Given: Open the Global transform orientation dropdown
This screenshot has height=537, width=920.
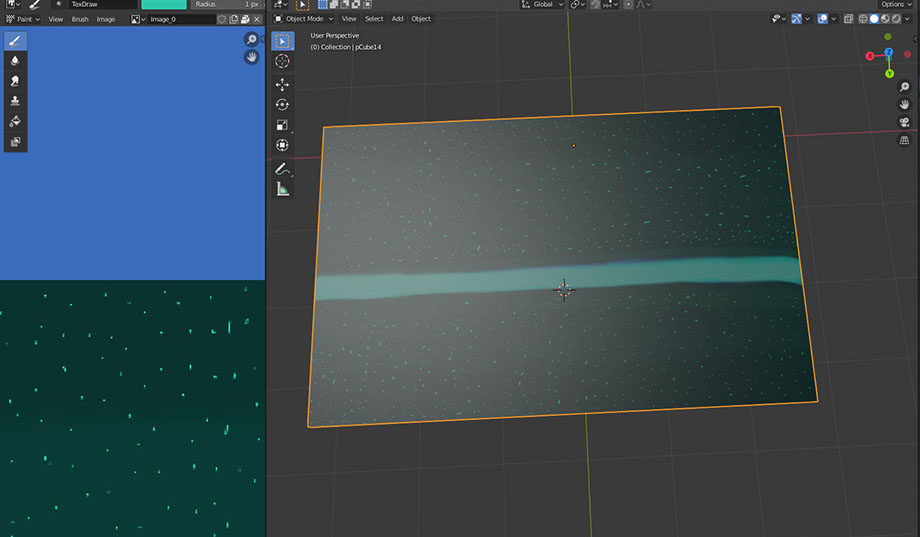Looking at the screenshot, I should coord(545,5).
